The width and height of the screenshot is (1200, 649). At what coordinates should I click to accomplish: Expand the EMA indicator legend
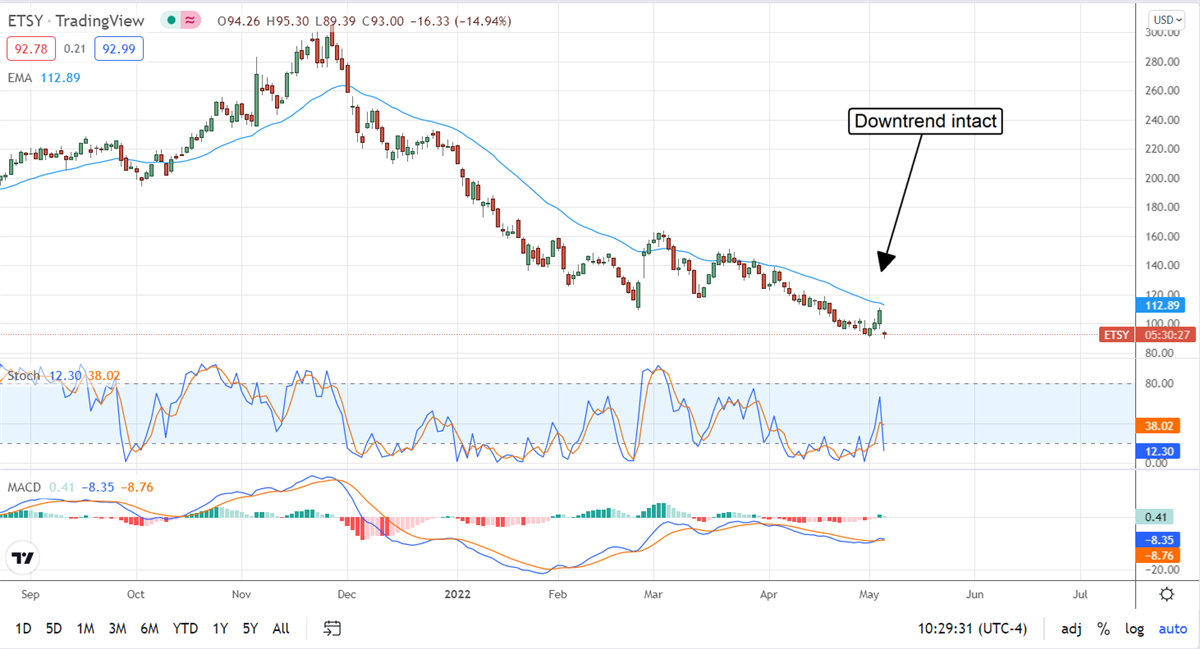pos(18,79)
